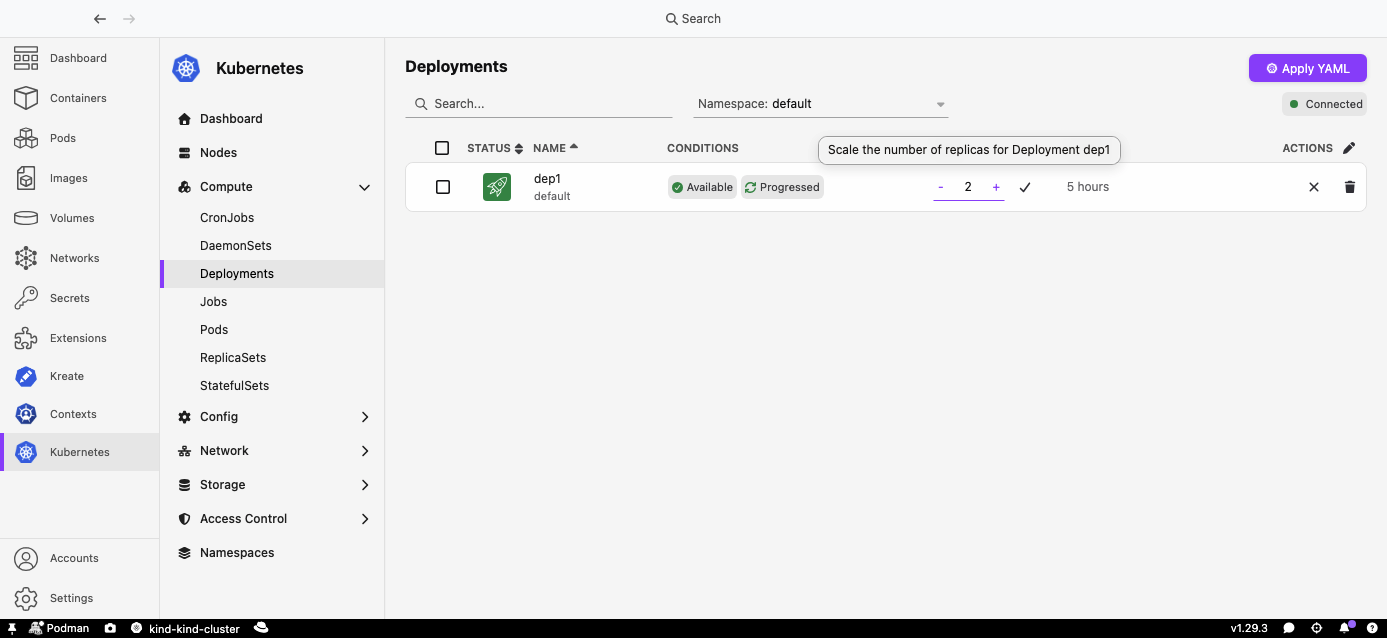Click camera icon in status bar
The image size is (1387, 638).
(110, 628)
